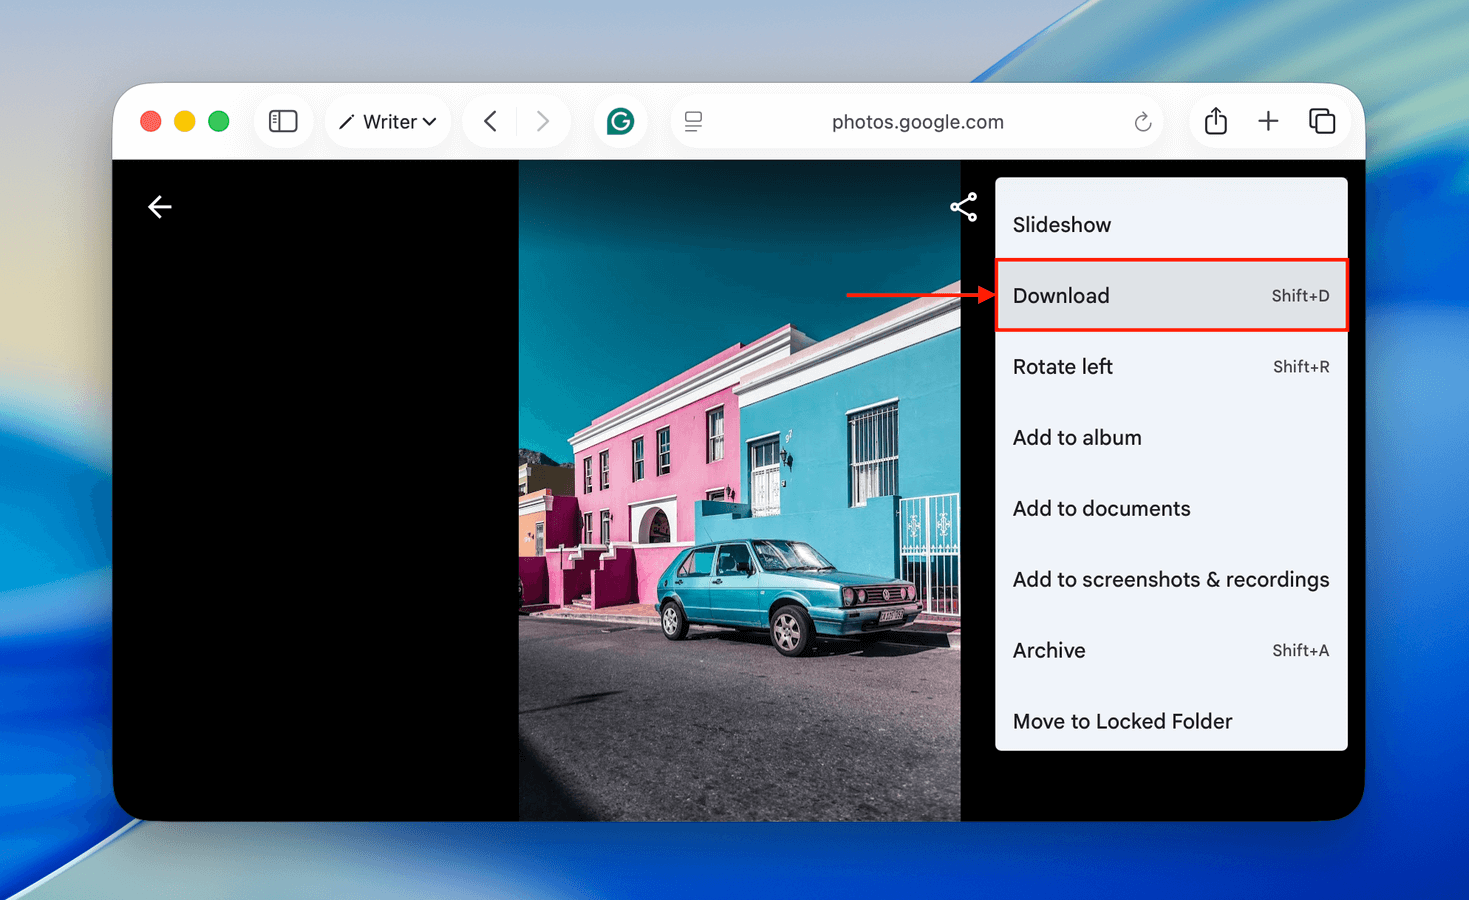Screen dimensions: 1469x900
Task: Show tab overview icon
Action: [1321, 122]
